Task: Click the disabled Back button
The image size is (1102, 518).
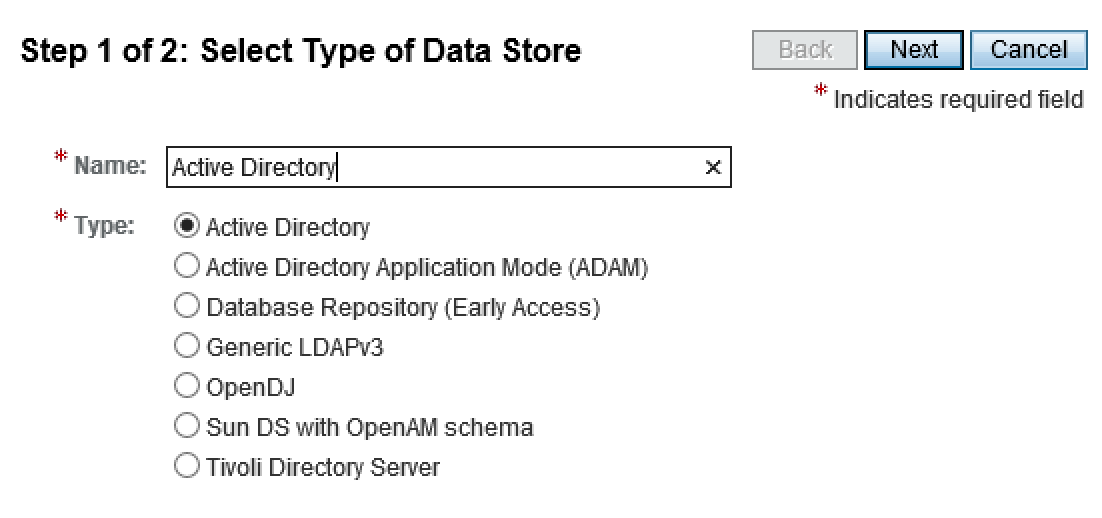Action: [805, 50]
